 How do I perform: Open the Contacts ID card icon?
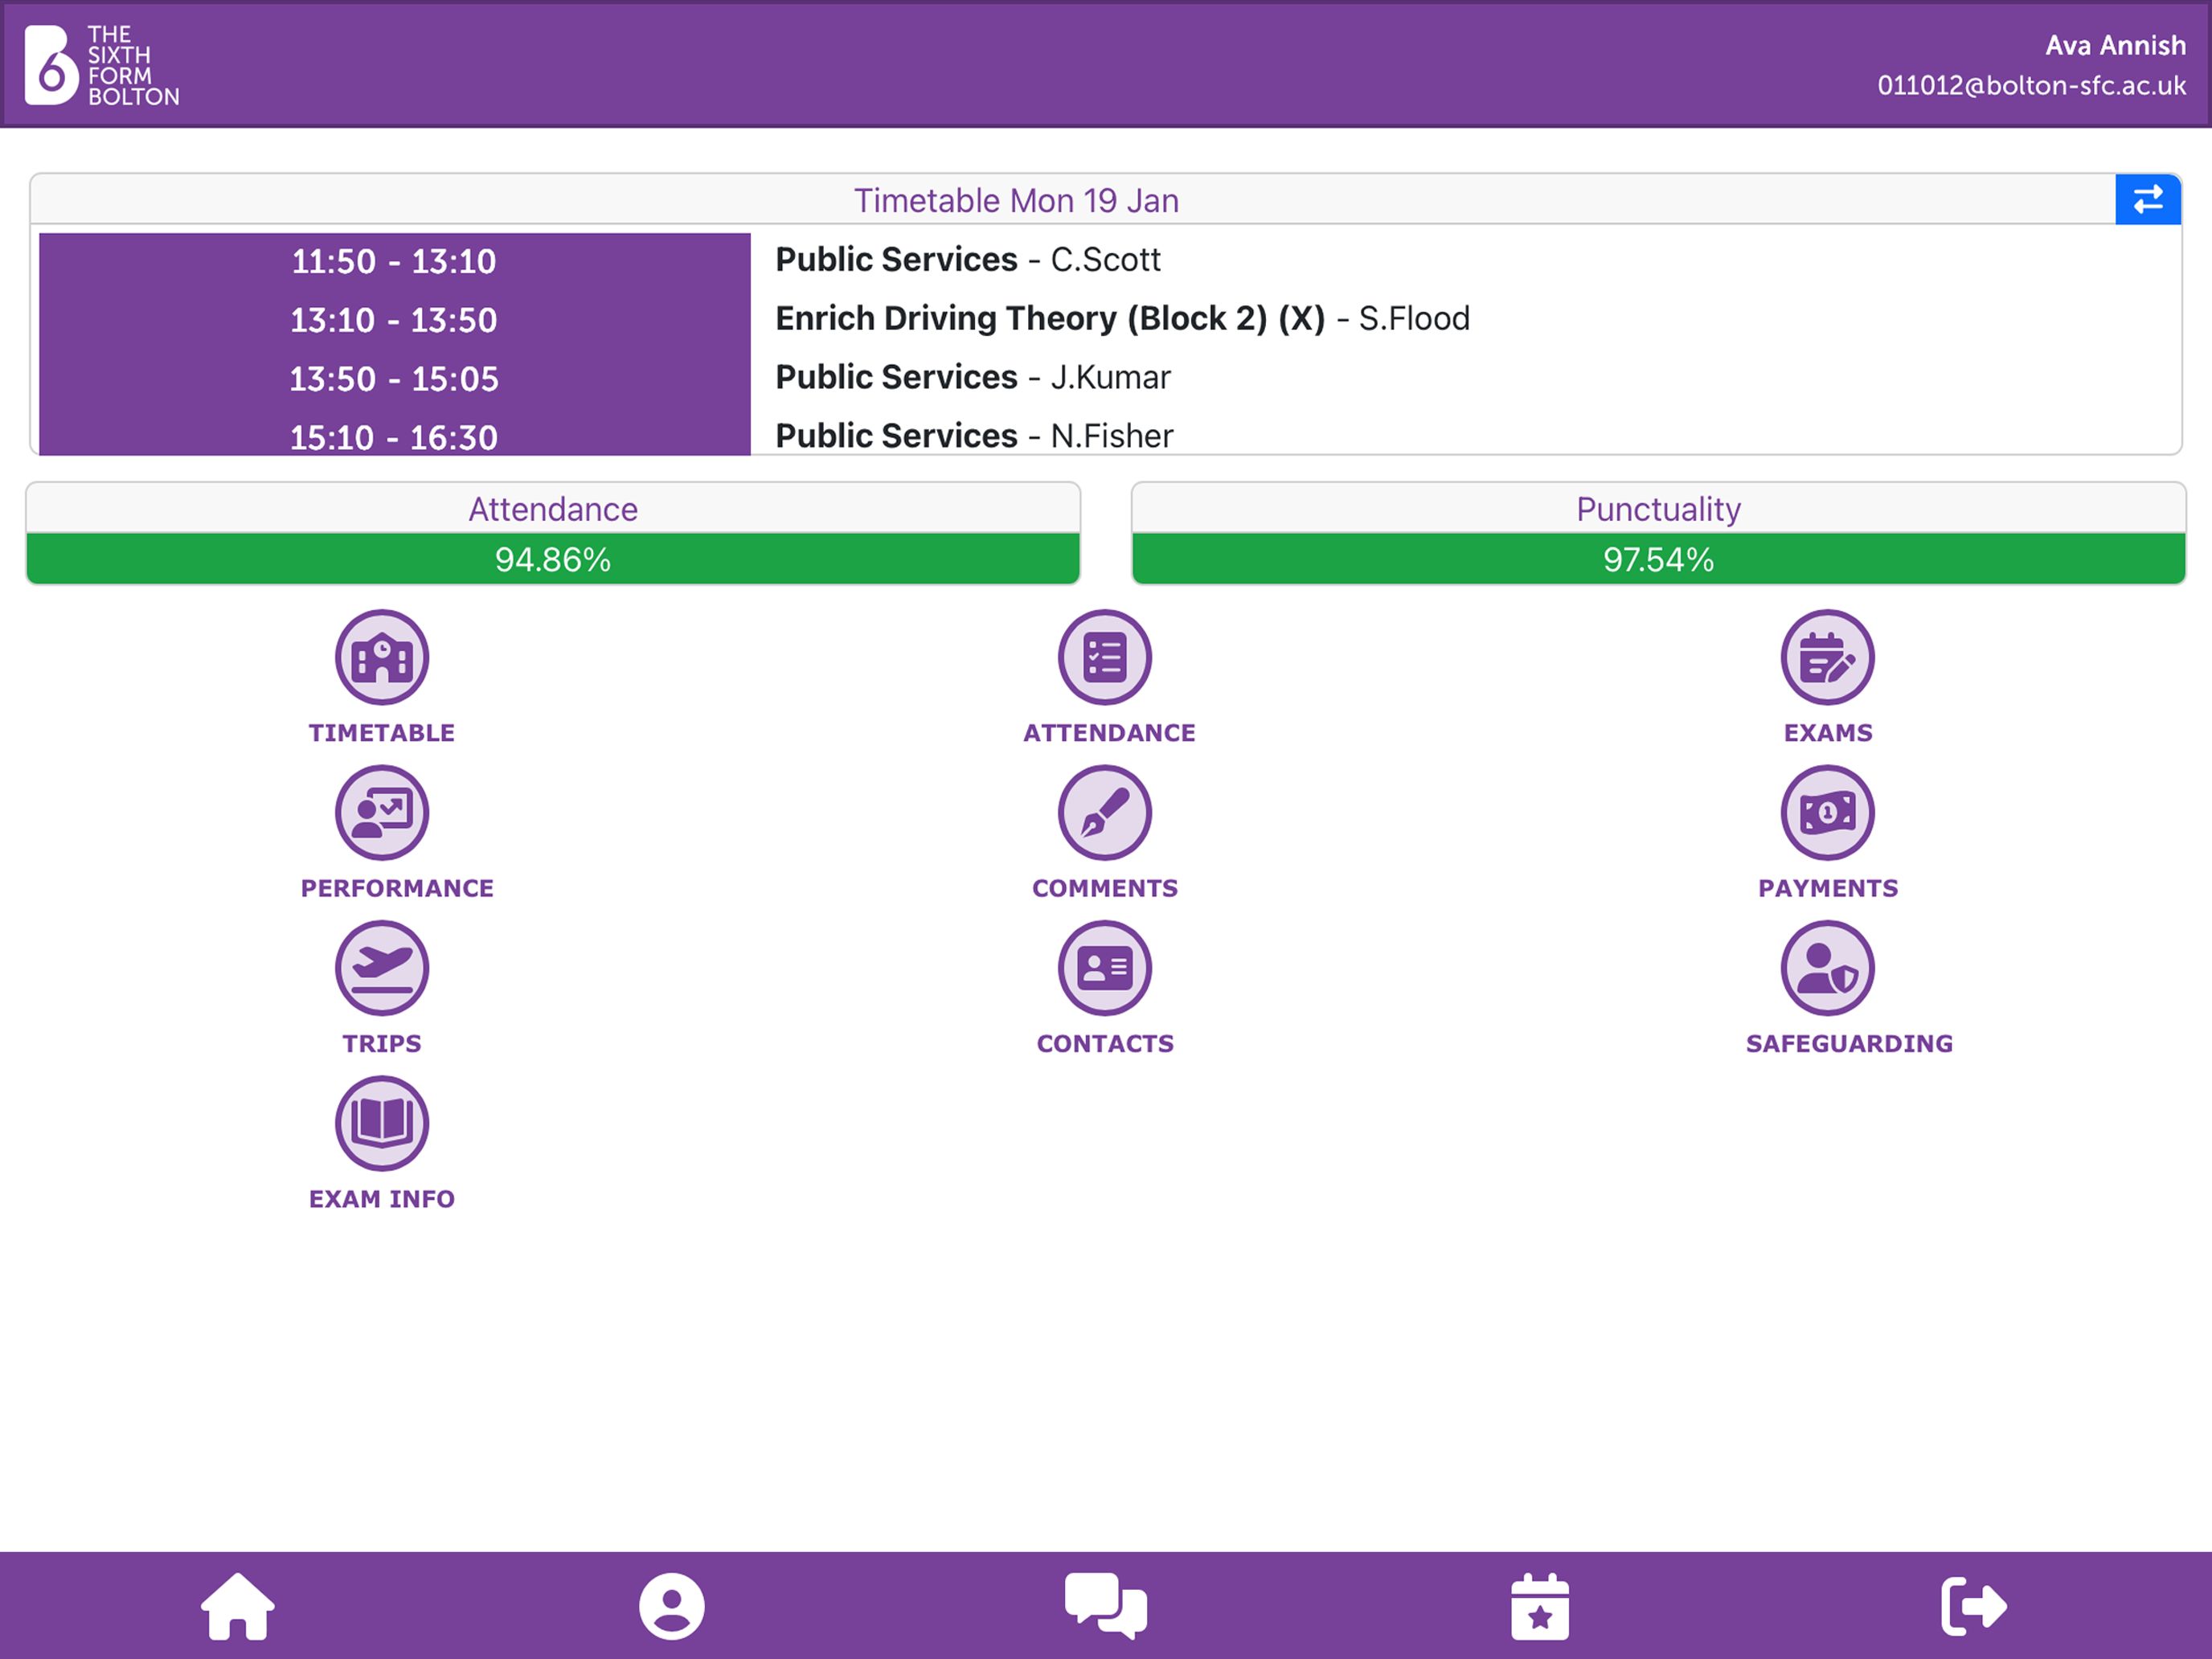(x=1105, y=967)
